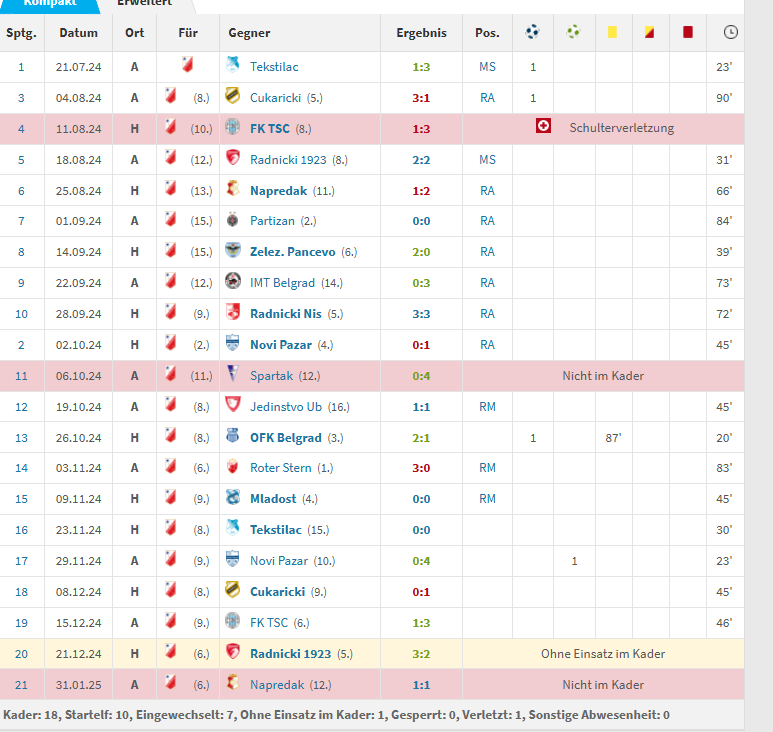Click the red injury cross icon
The width and height of the screenshot is (773, 732).
click(x=544, y=127)
